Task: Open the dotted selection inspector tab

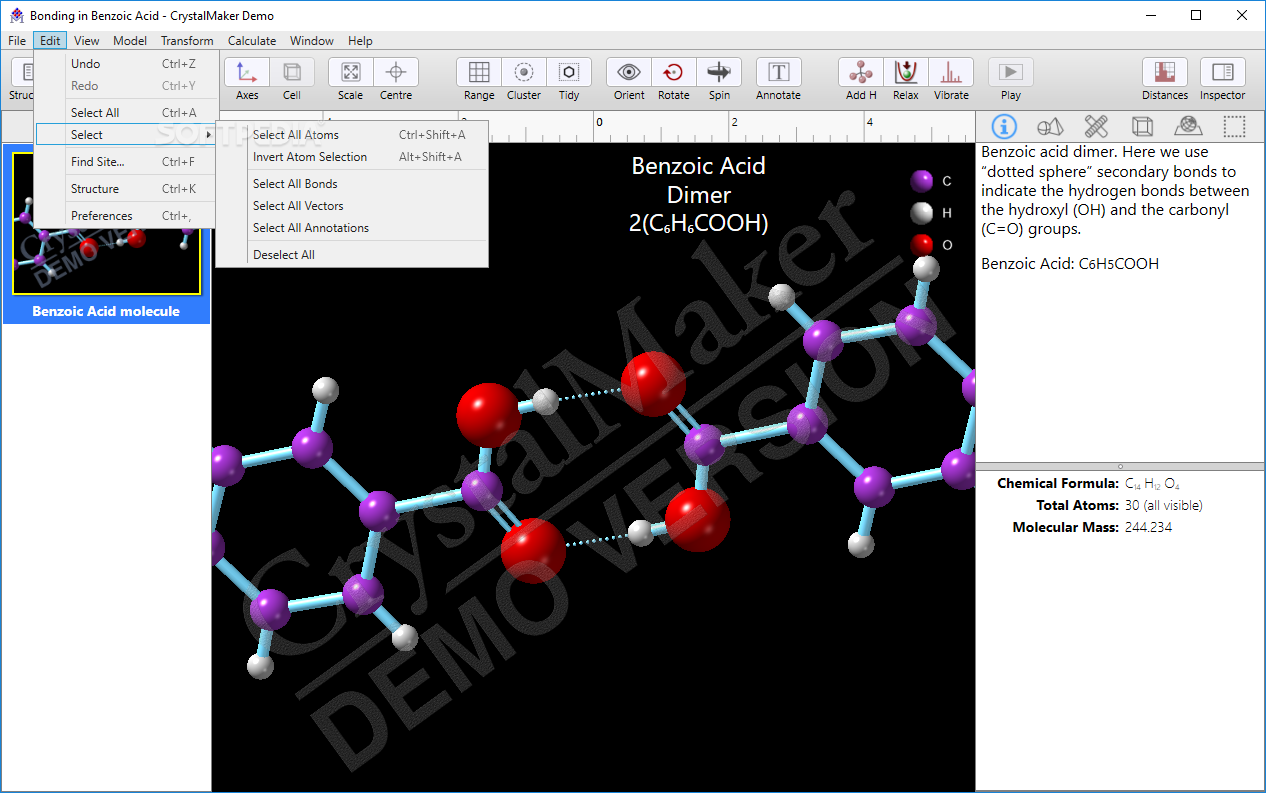Action: 1235,126
